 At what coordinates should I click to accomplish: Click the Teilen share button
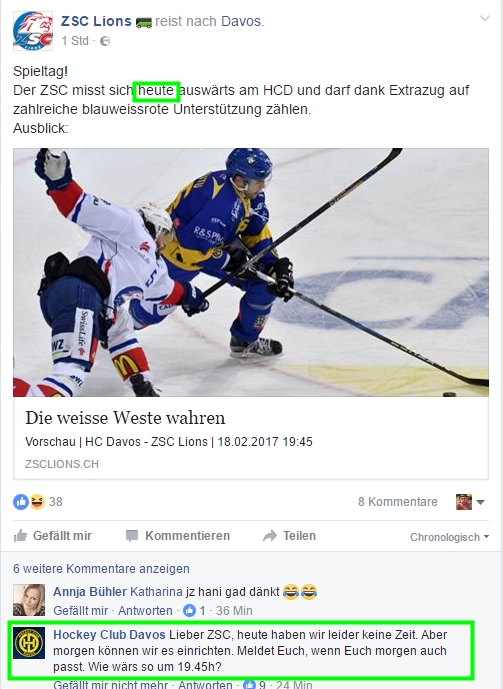(289, 536)
